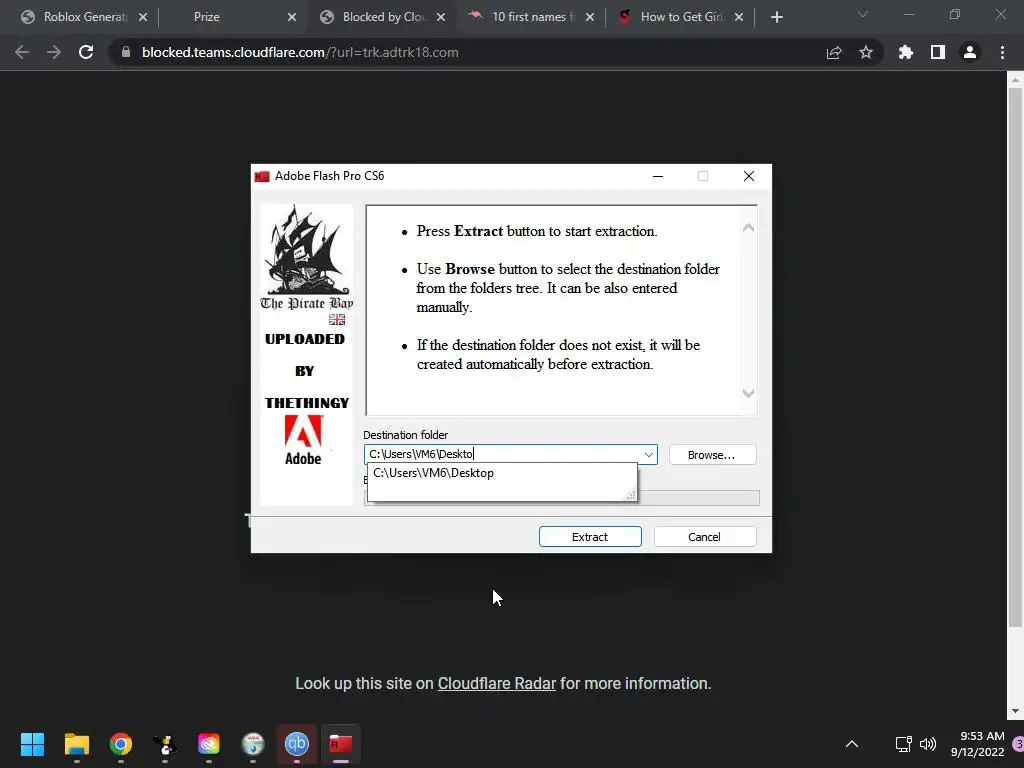This screenshot has width=1024, height=768.
Task: Open Adobe Creative Cloud taskbar icon
Action: 209,744
